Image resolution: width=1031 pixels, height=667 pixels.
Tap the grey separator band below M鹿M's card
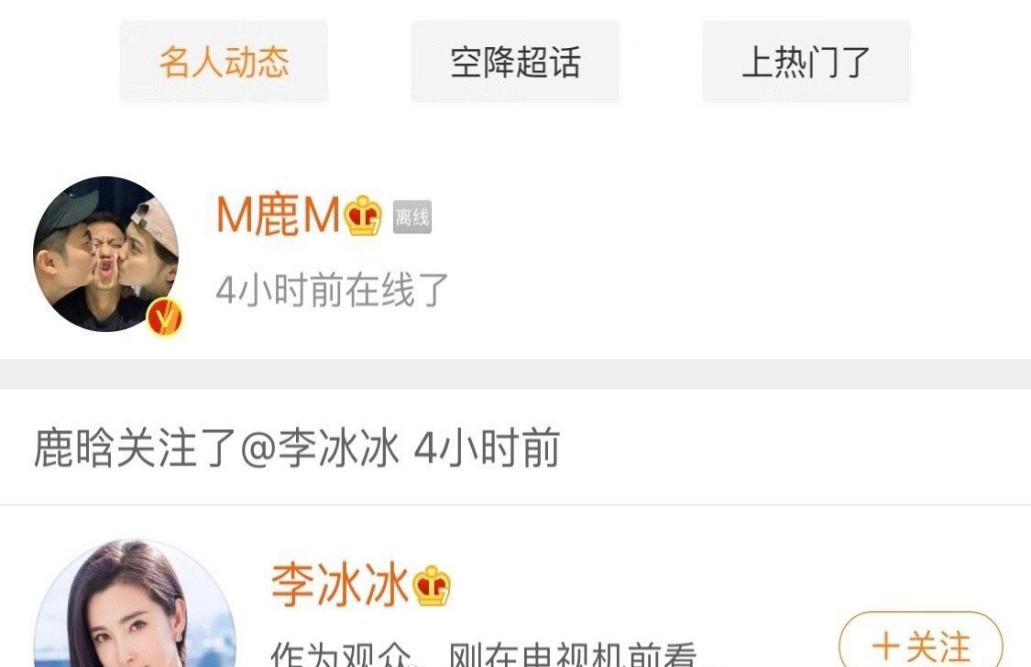click(x=516, y=374)
